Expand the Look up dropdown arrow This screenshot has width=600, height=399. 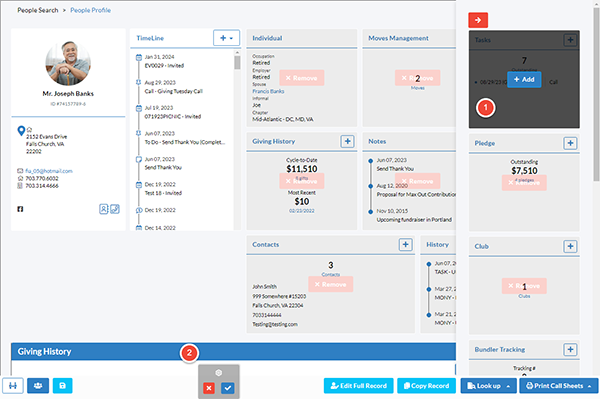coord(508,386)
